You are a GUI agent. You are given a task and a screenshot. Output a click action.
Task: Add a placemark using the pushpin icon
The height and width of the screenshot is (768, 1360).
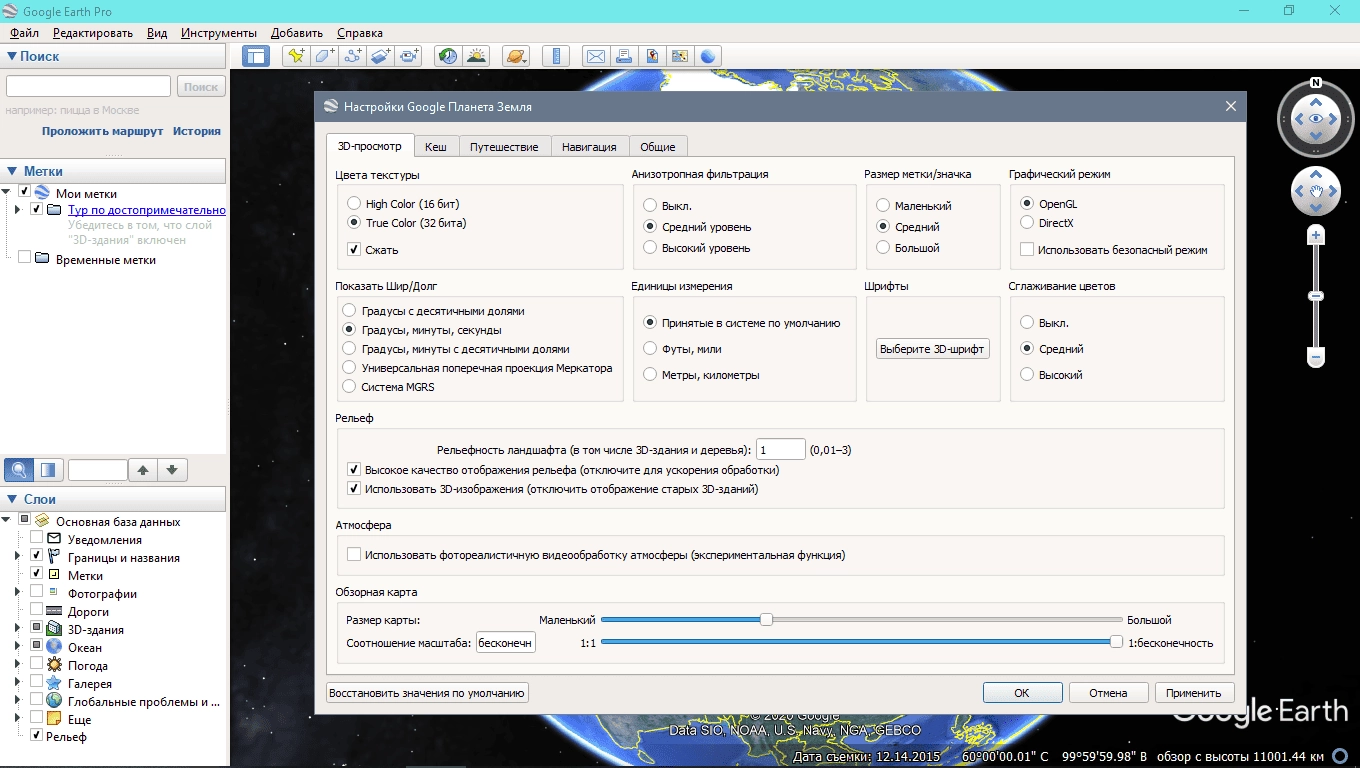(x=296, y=56)
